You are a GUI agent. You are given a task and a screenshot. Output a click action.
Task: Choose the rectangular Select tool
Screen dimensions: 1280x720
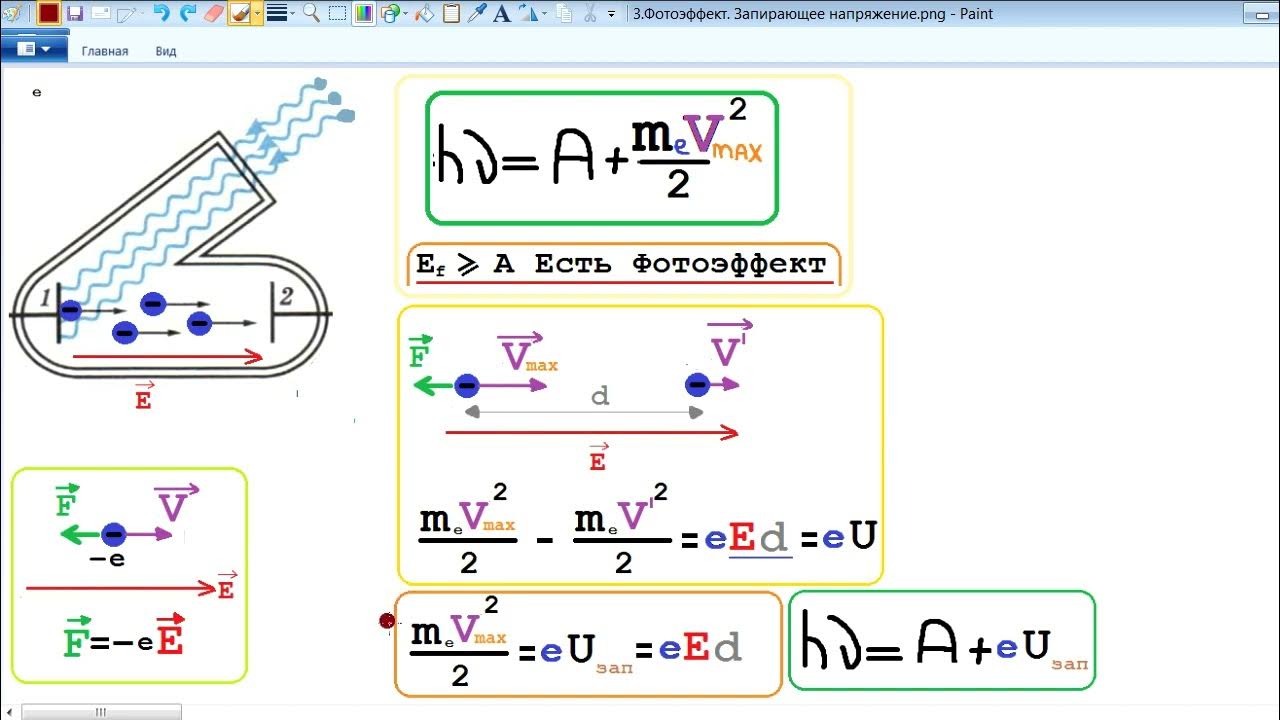338,13
